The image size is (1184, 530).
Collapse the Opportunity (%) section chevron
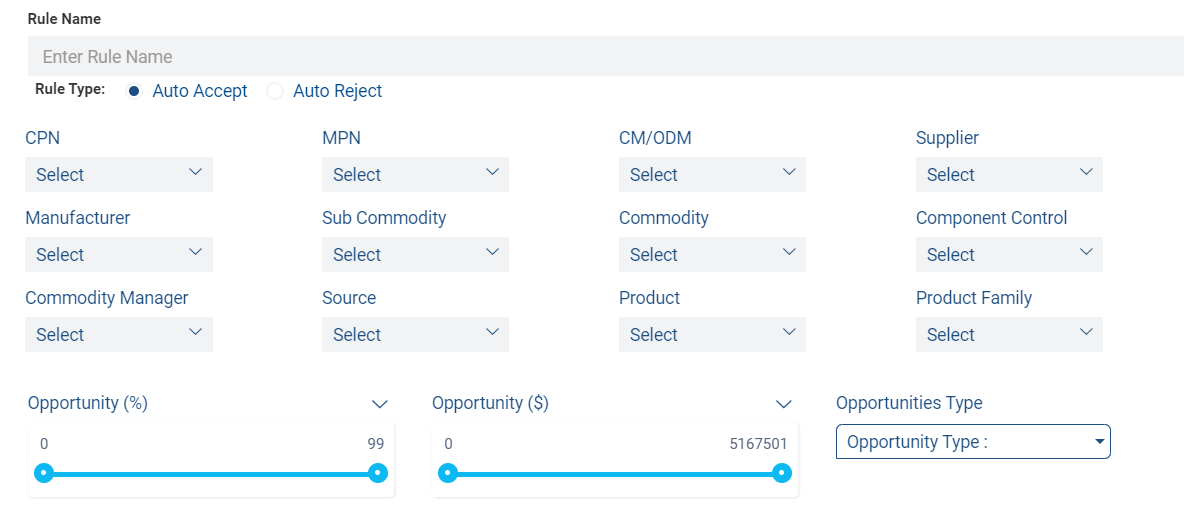(380, 404)
